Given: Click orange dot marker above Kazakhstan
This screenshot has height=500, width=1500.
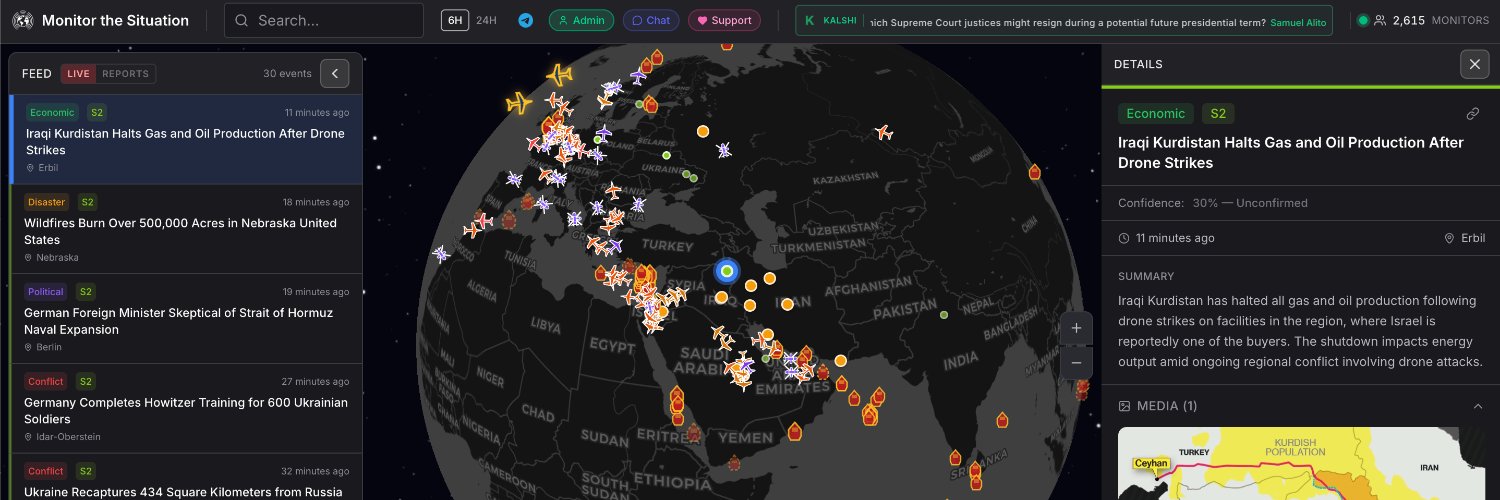Looking at the screenshot, I should (x=703, y=131).
